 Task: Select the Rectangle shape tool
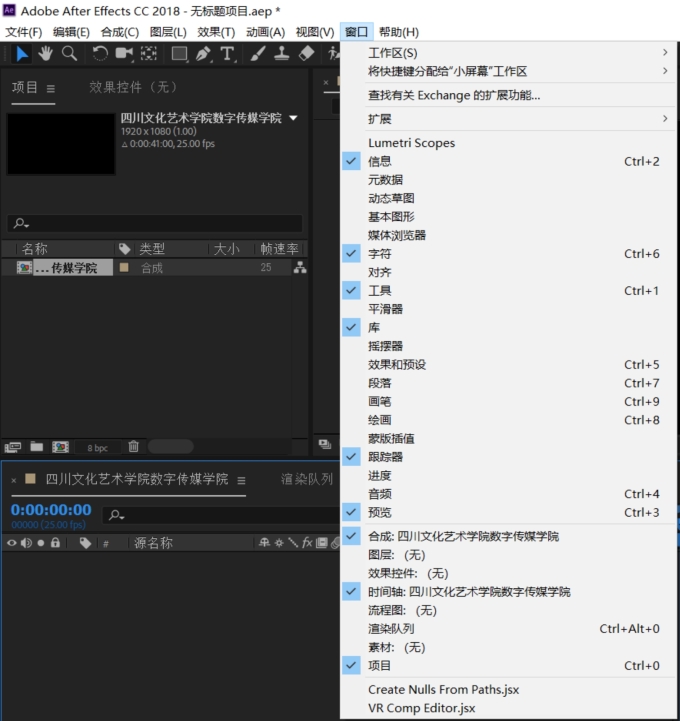tap(179, 54)
